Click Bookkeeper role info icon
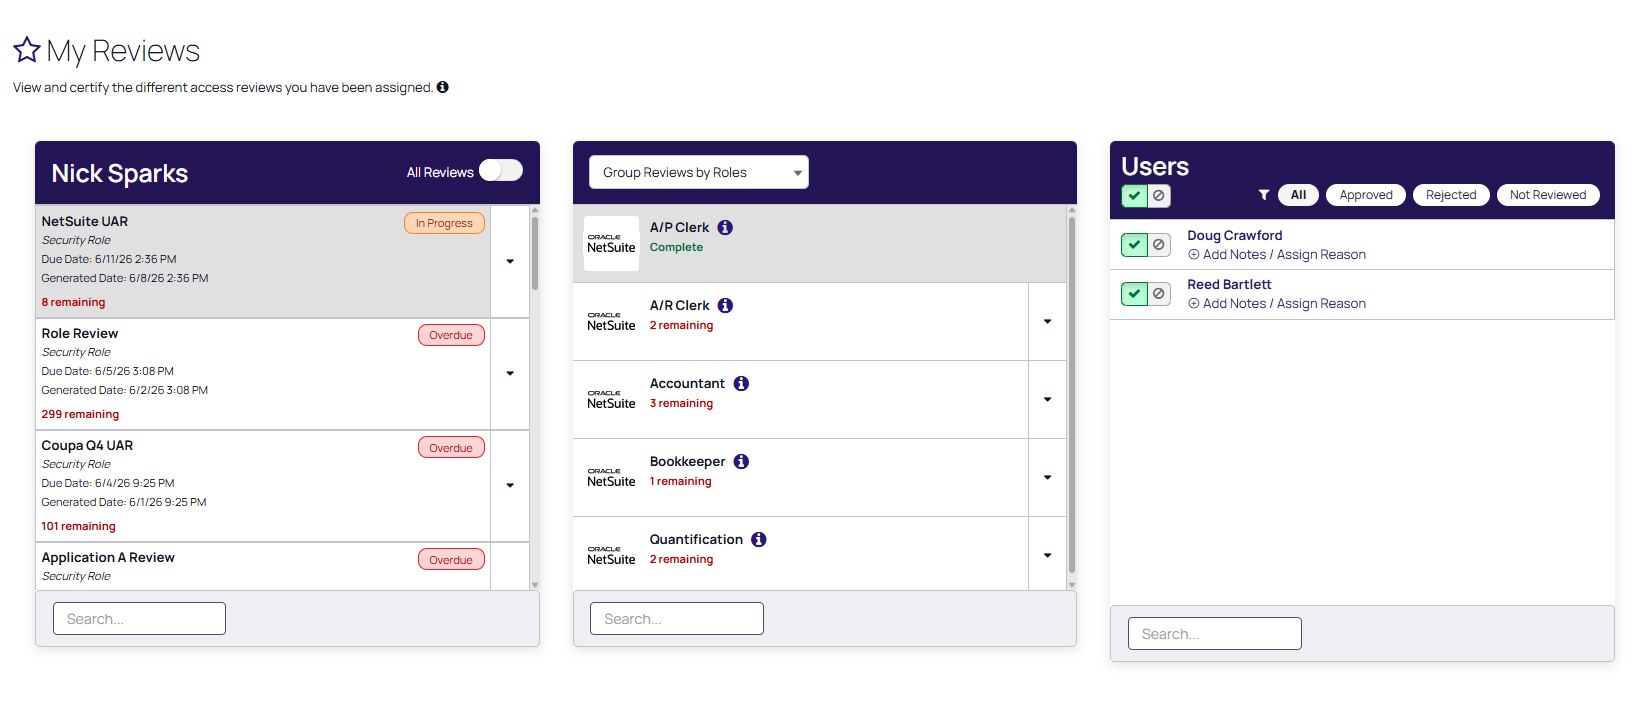 pyautogui.click(x=741, y=461)
